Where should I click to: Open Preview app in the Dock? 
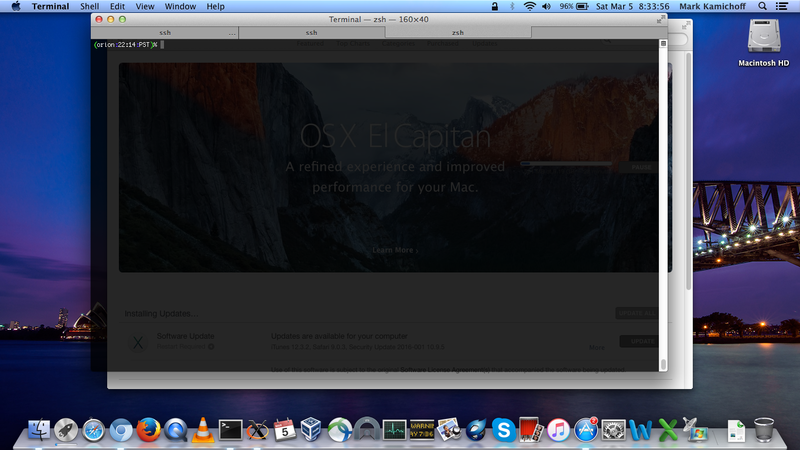pos(449,430)
